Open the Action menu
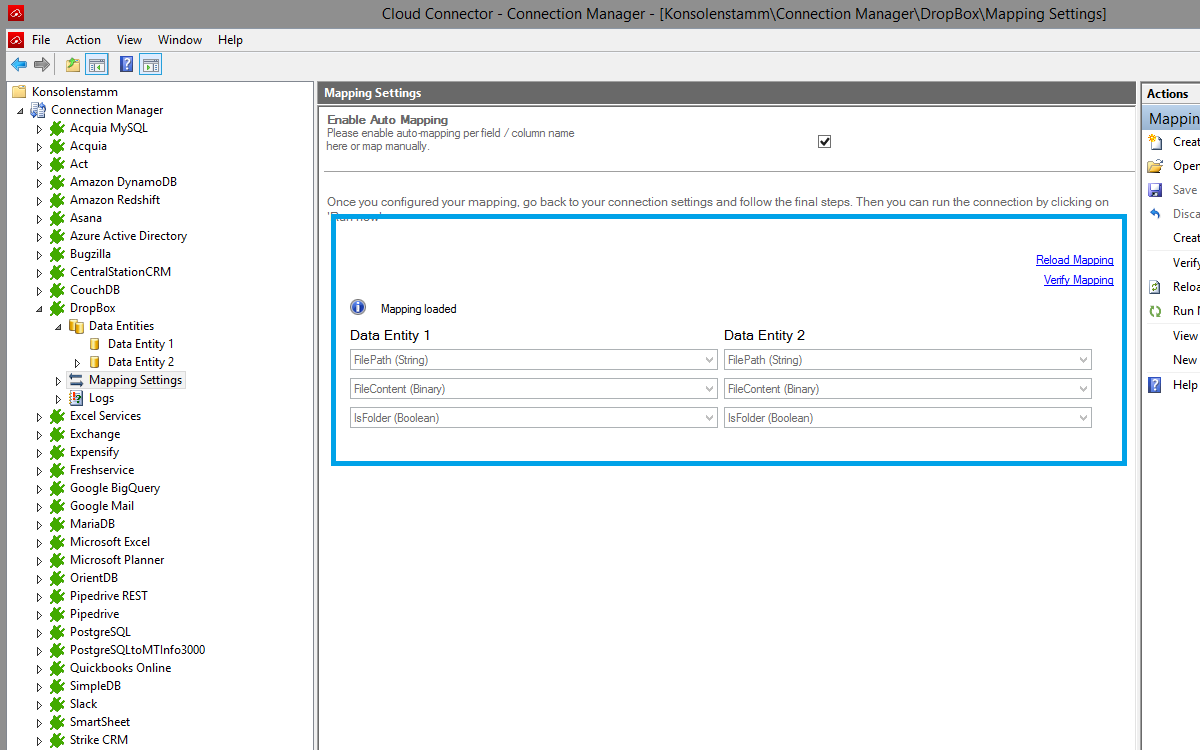Viewport: 1200px width, 750px height. (83, 40)
